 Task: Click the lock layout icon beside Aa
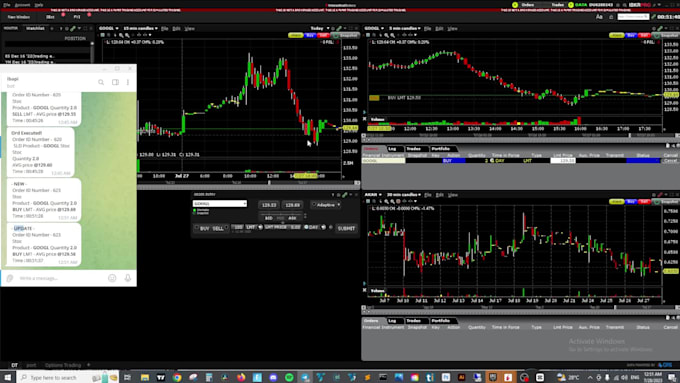click(x=611, y=17)
